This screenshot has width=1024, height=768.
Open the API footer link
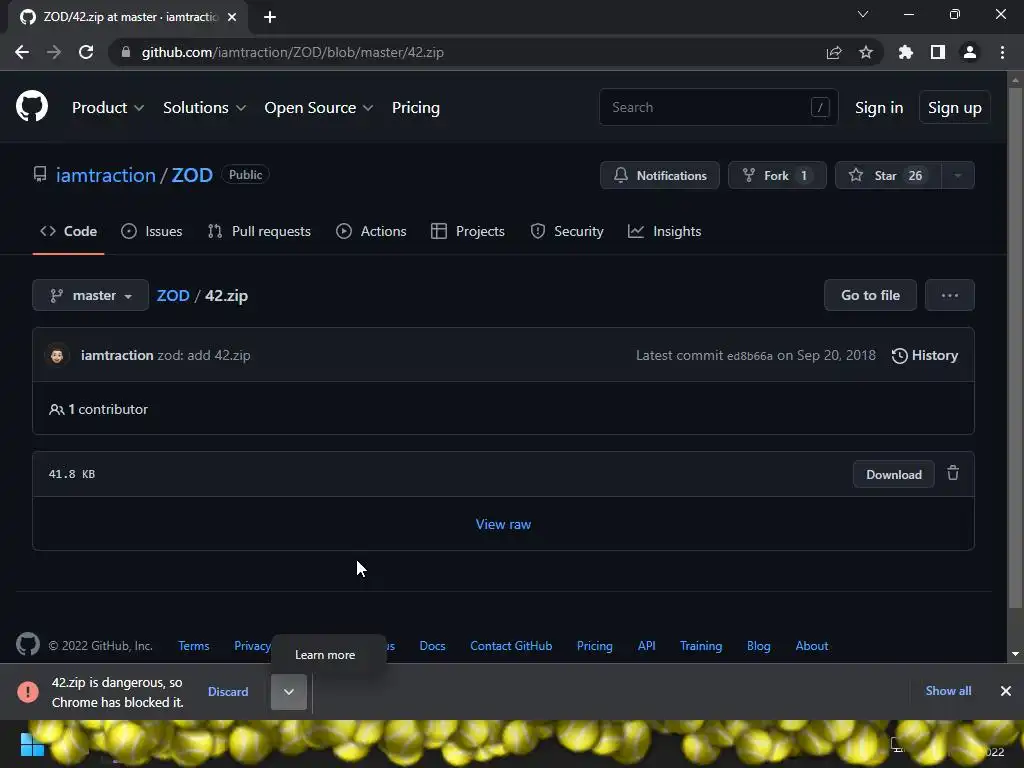pos(647,646)
